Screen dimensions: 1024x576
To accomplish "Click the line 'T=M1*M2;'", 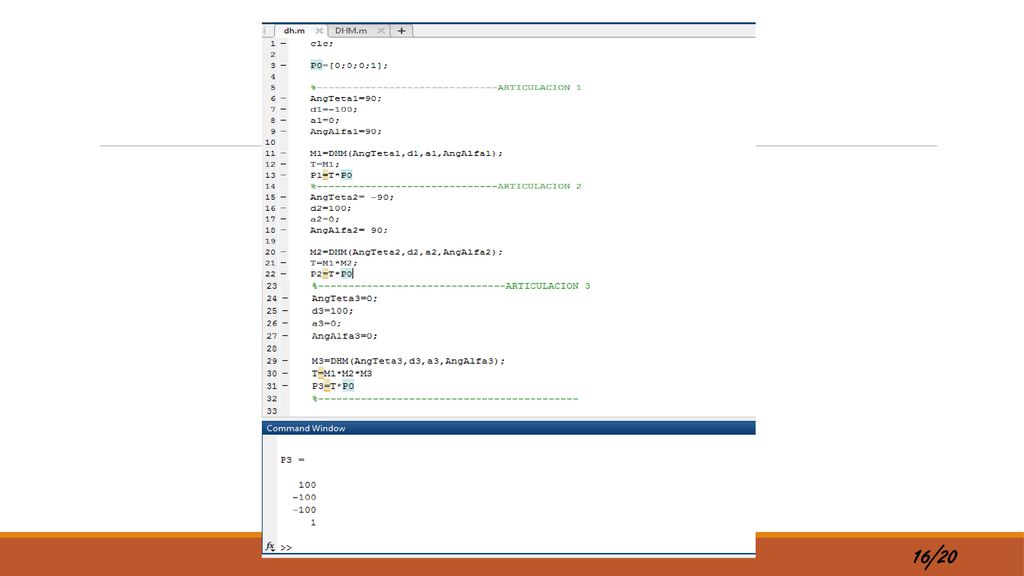I will click(334, 263).
